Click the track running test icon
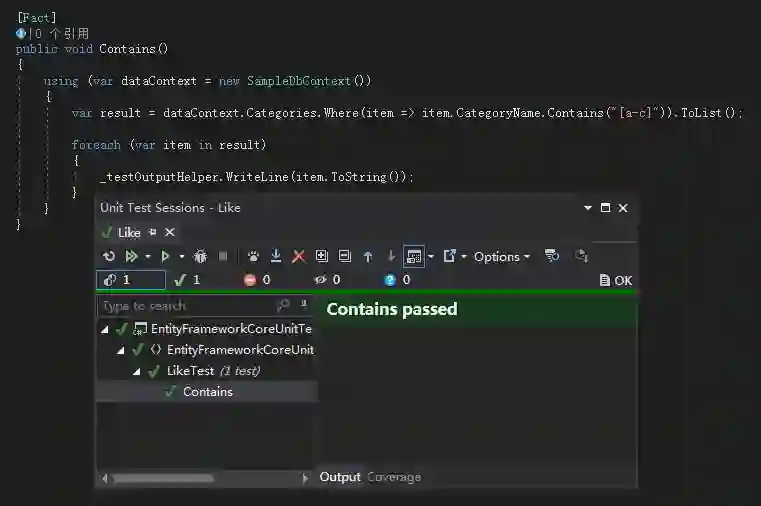This screenshot has width=761, height=506. coord(581,256)
